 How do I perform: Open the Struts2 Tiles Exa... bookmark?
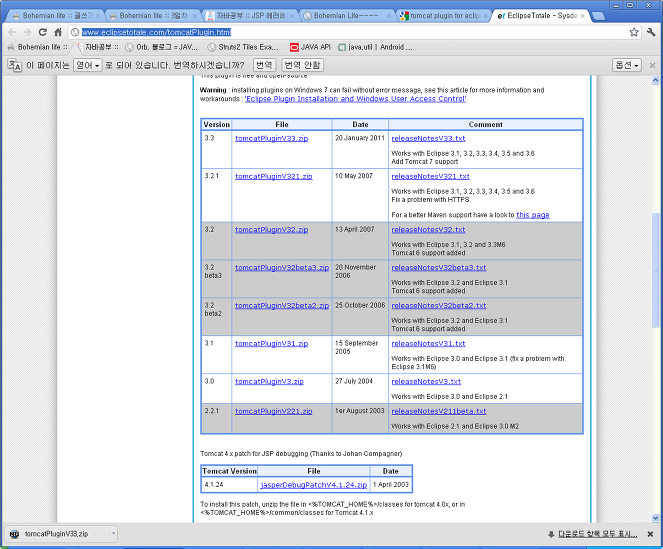(243, 47)
